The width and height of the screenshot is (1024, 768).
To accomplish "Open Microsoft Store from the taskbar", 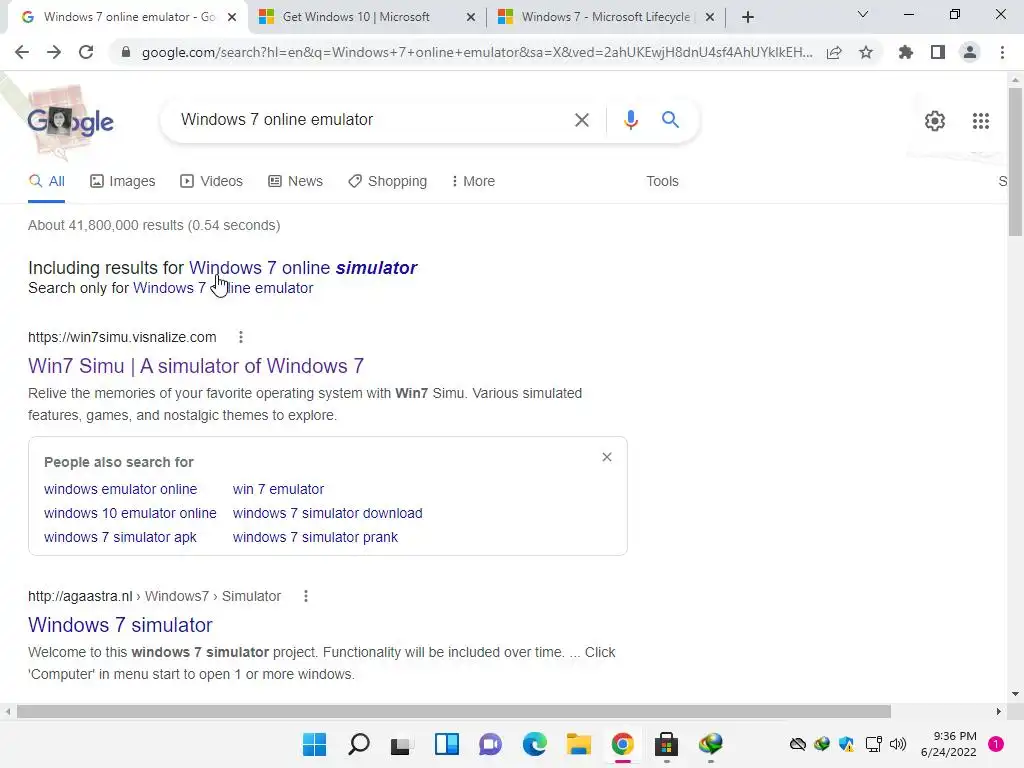I will click(666, 744).
